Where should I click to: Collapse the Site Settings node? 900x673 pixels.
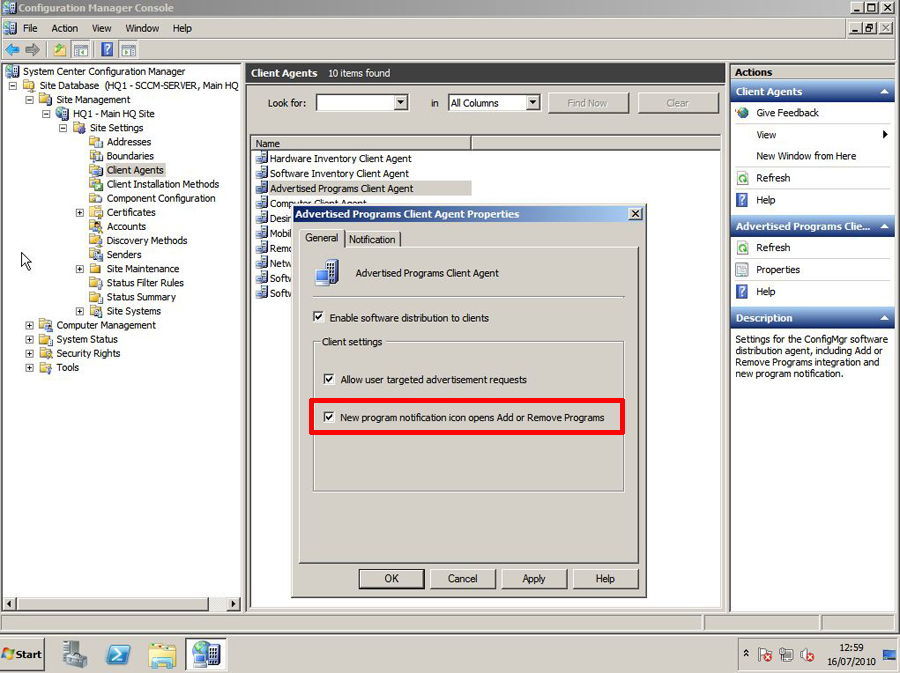[x=63, y=127]
